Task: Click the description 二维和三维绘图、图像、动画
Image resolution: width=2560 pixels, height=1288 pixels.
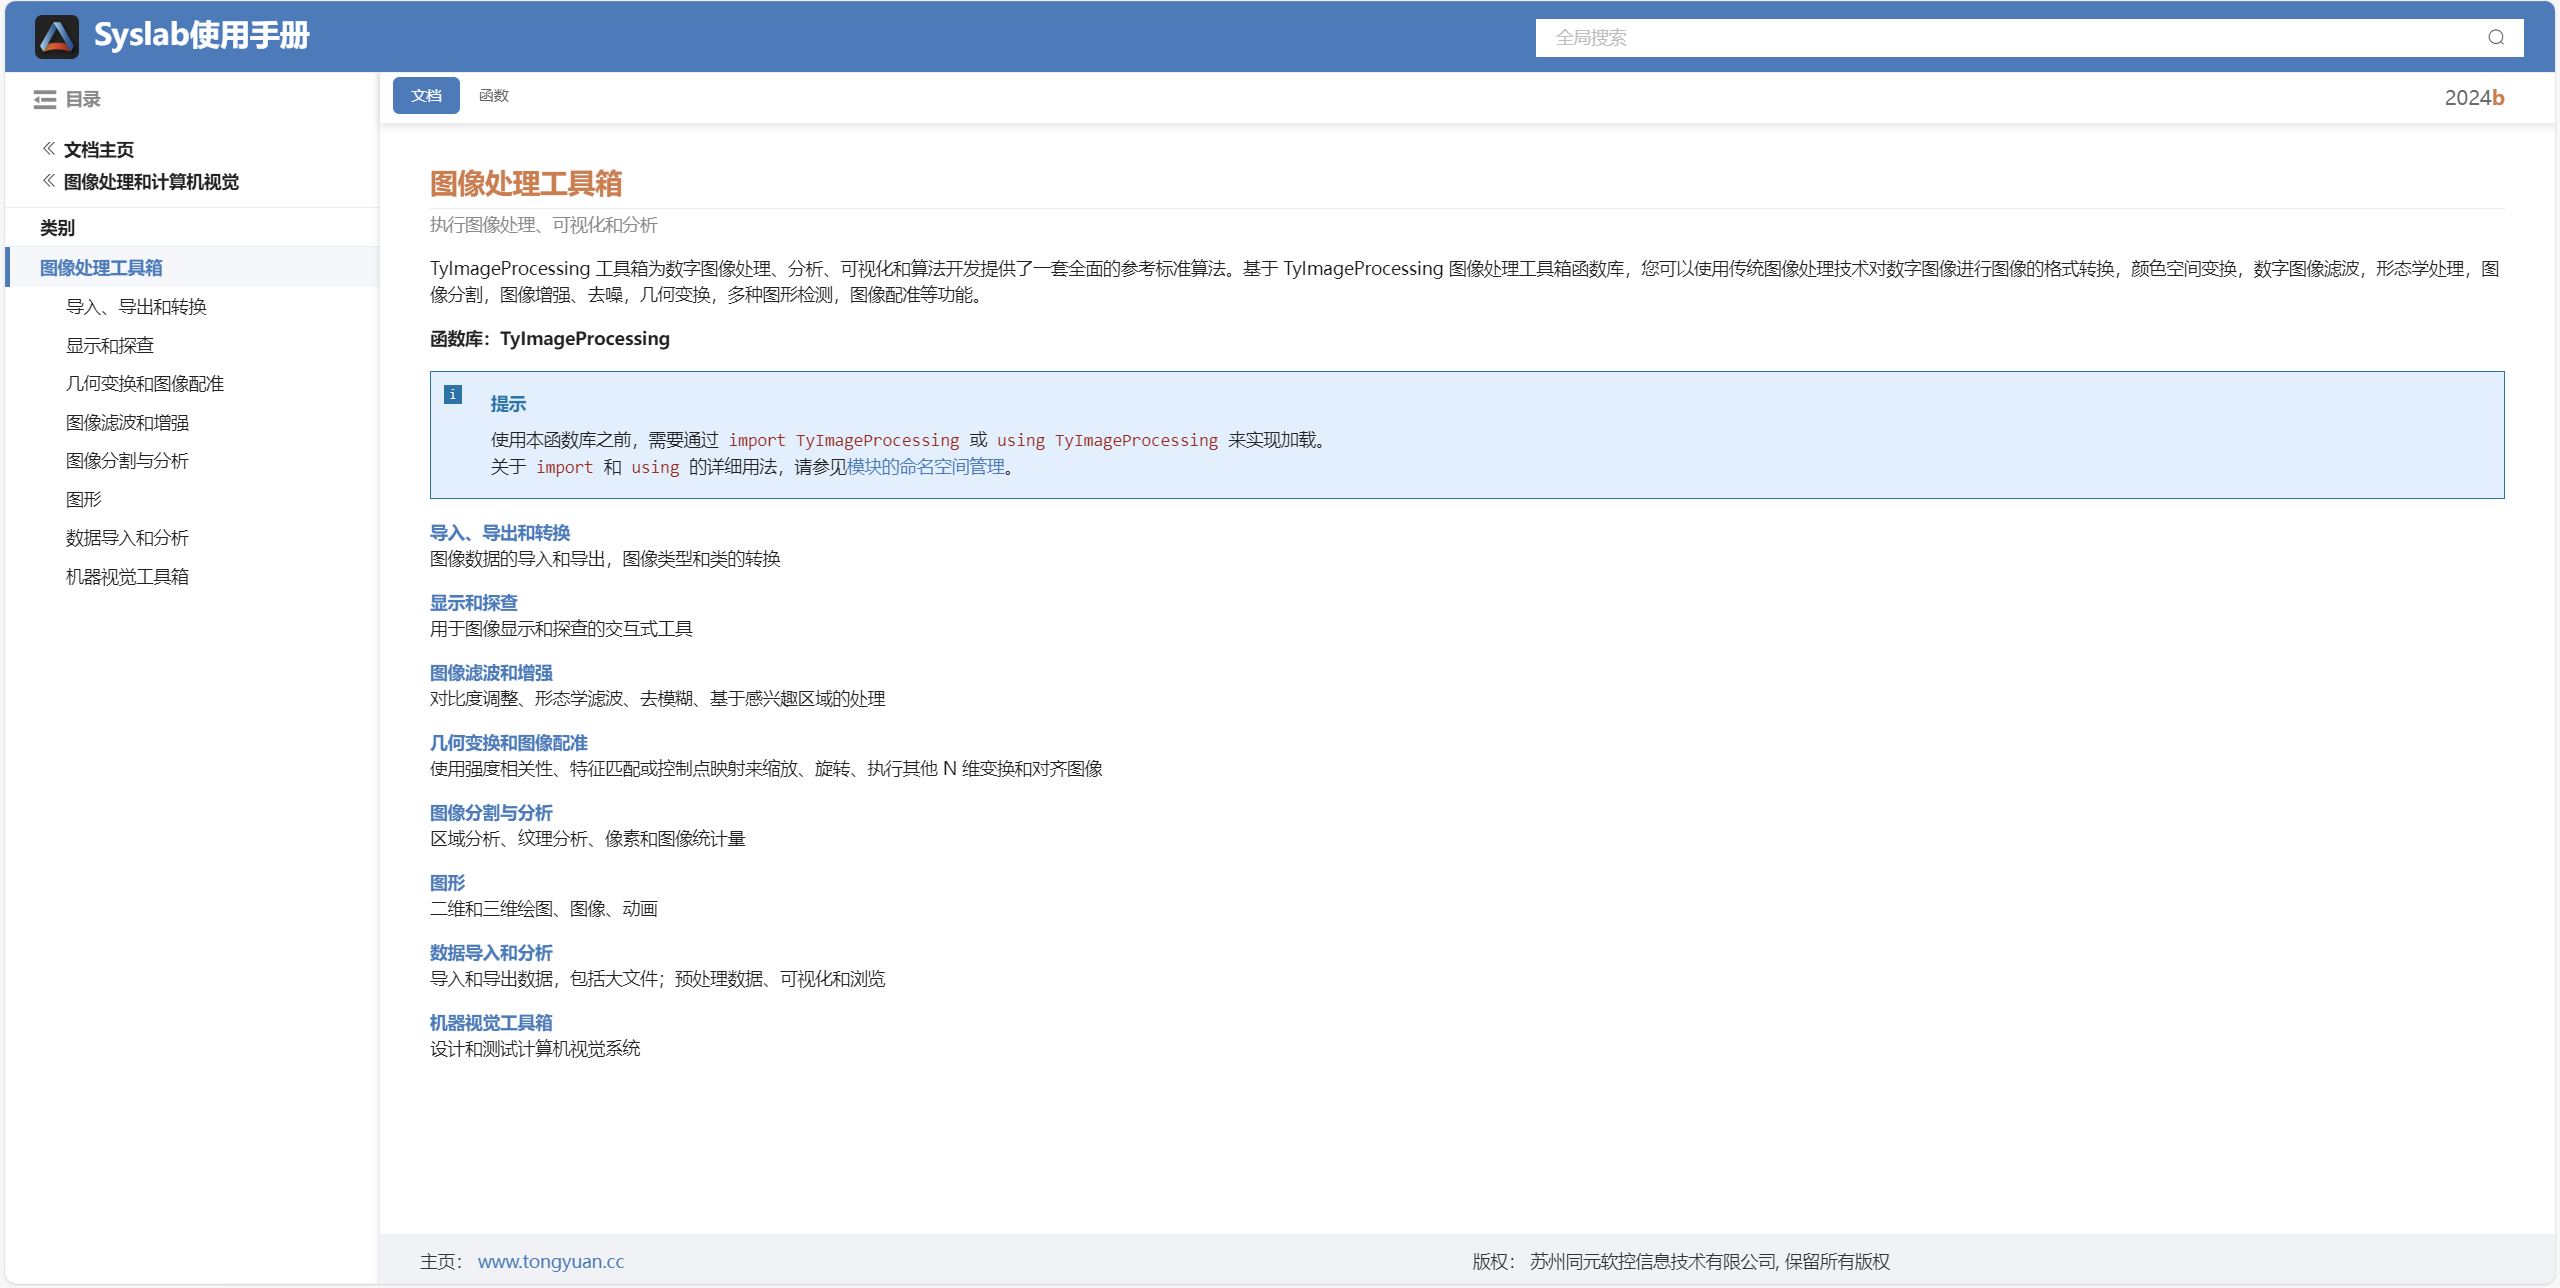Action: coord(544,909)
